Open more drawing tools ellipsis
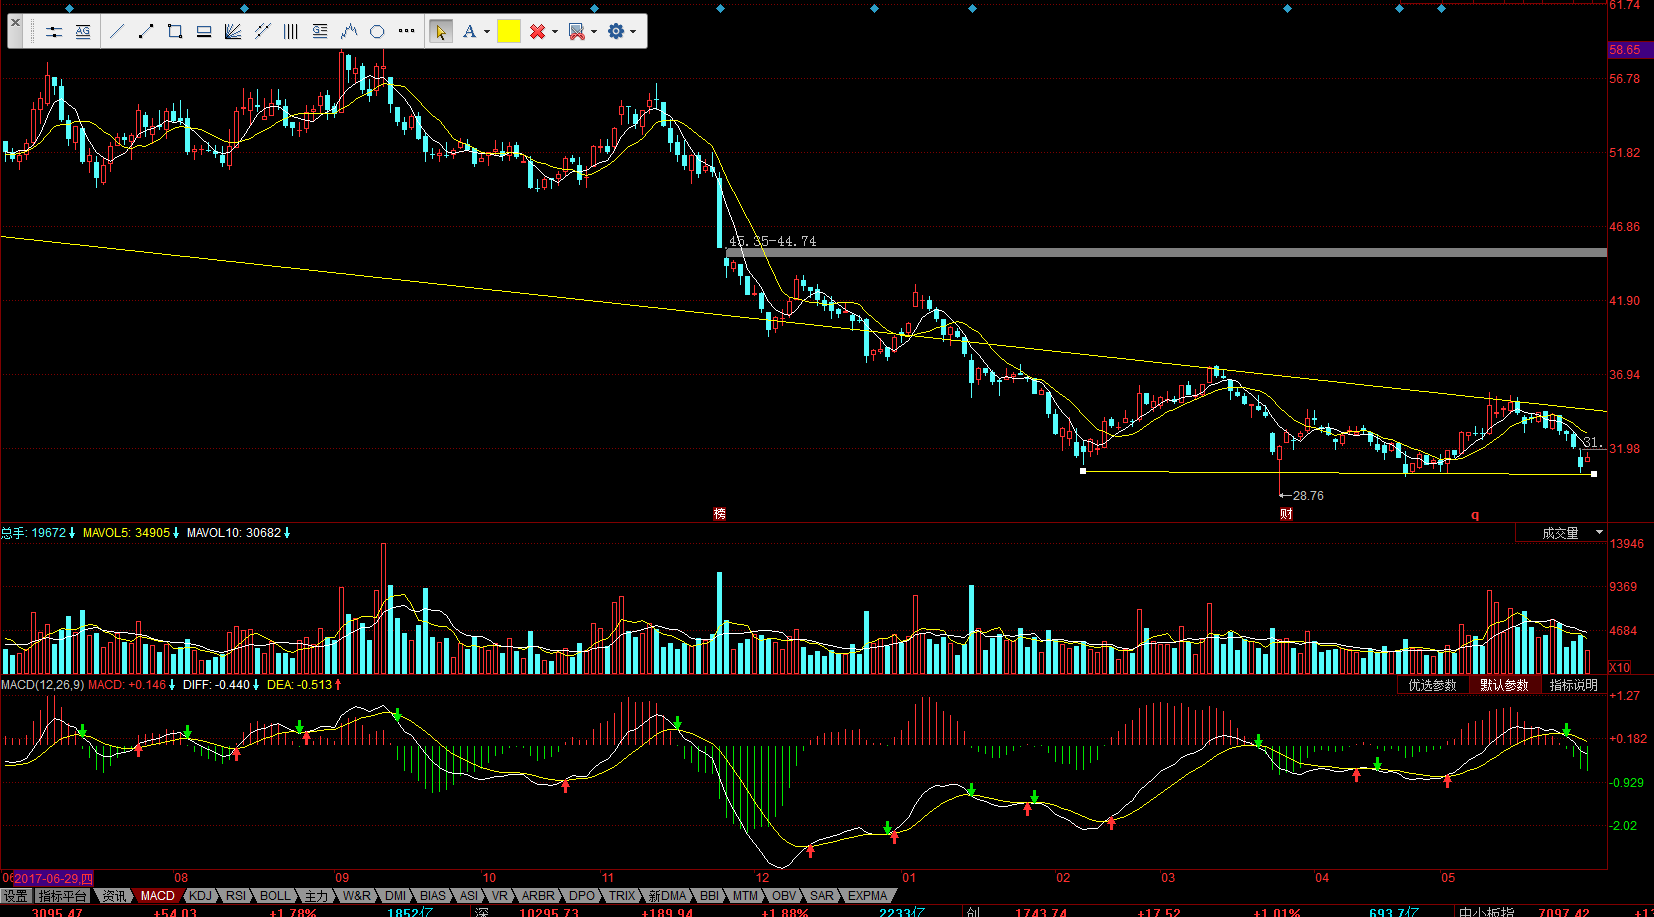This screenshot has width=1654, height=917. [x=406, y=31]
